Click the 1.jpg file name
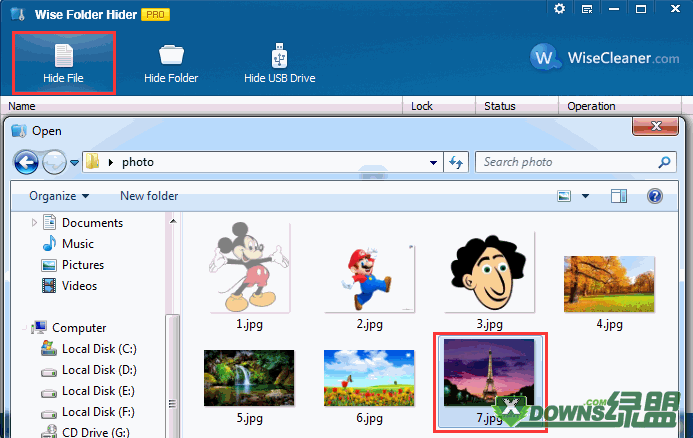This screenshot has width=693, height=438. [x=249, y=324]
